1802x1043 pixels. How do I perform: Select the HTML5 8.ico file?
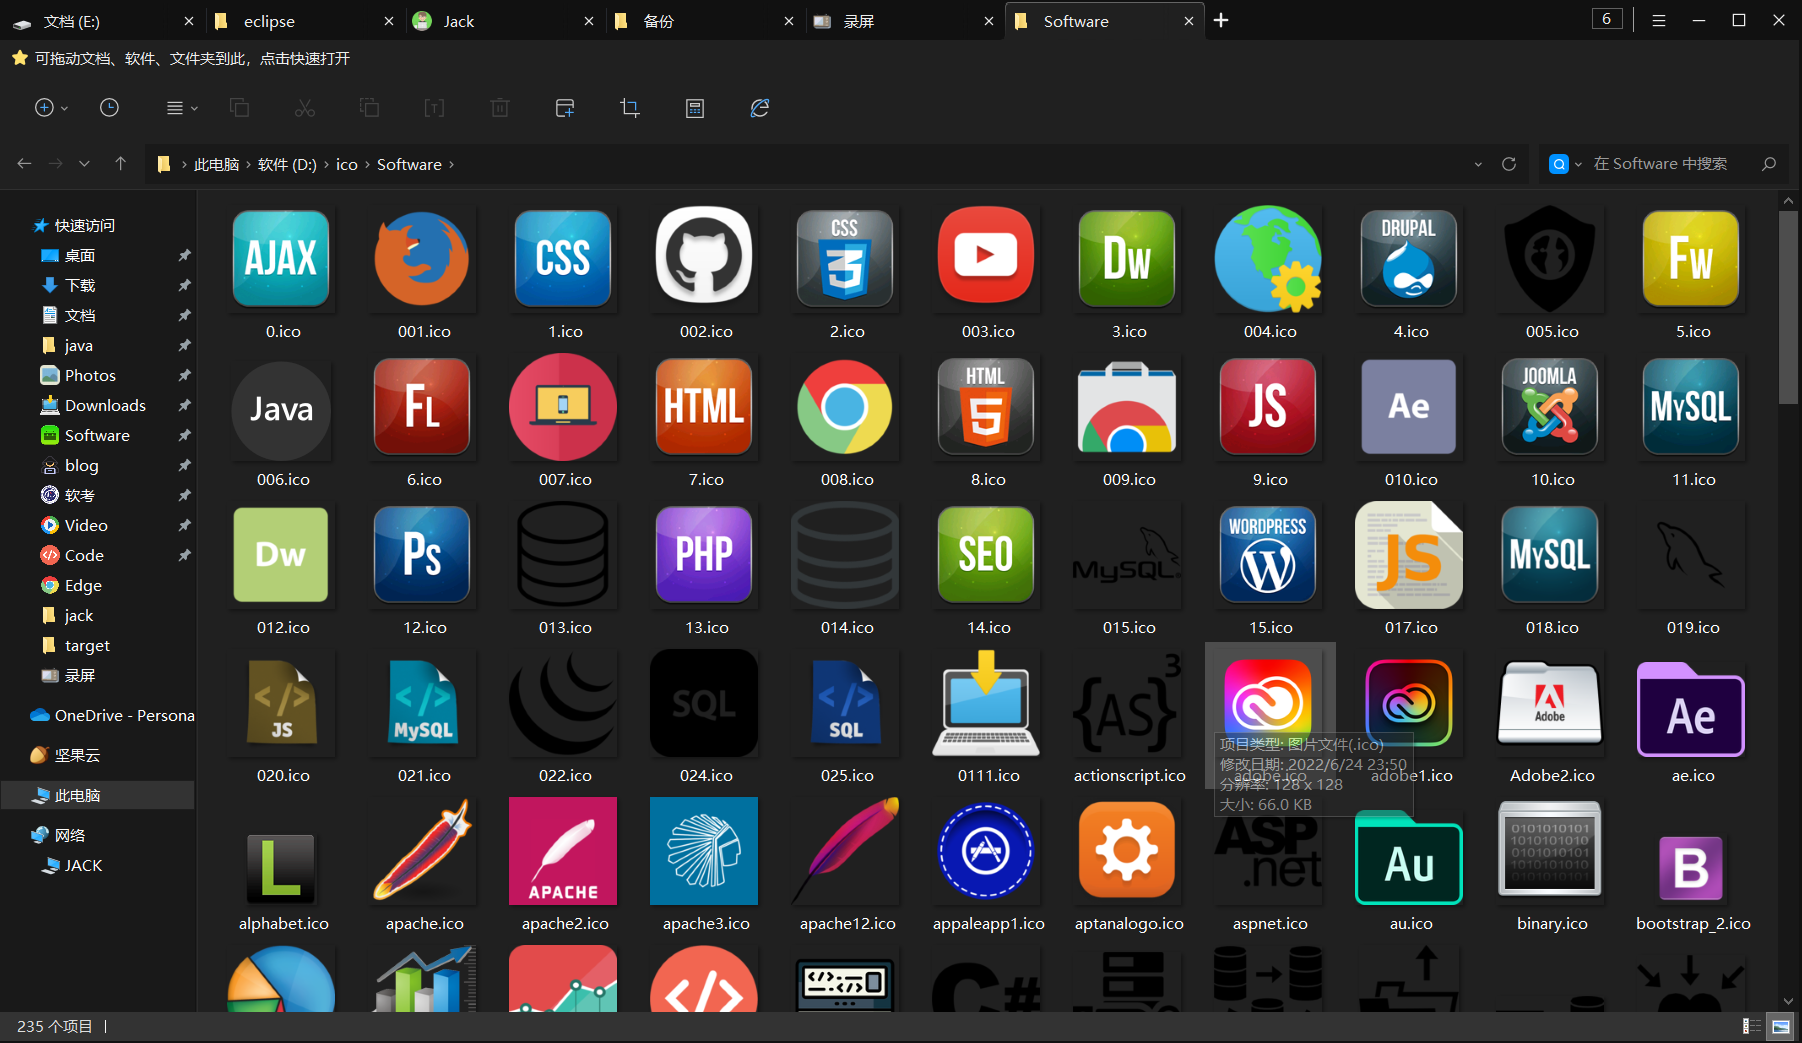pyautogui.click(x=987, y=422)
